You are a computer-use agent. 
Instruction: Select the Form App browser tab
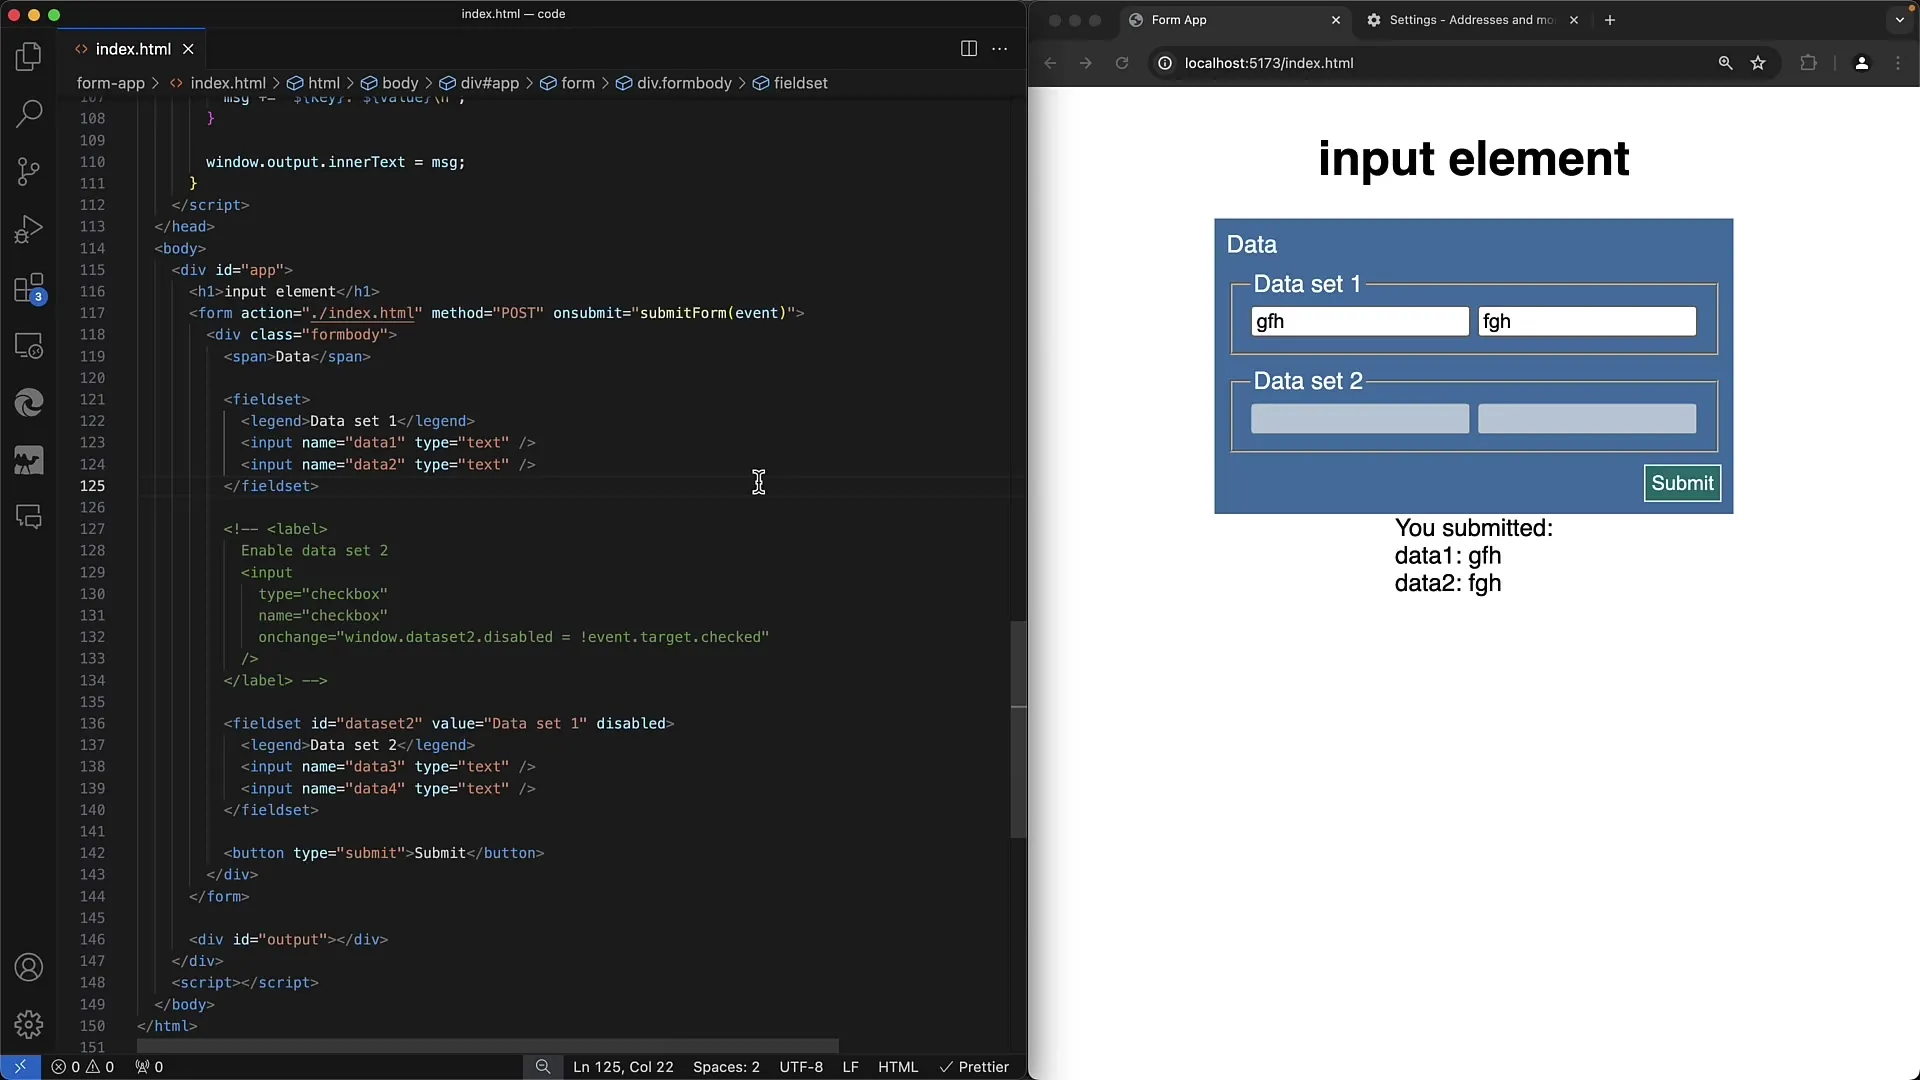tap(1178, 20)
